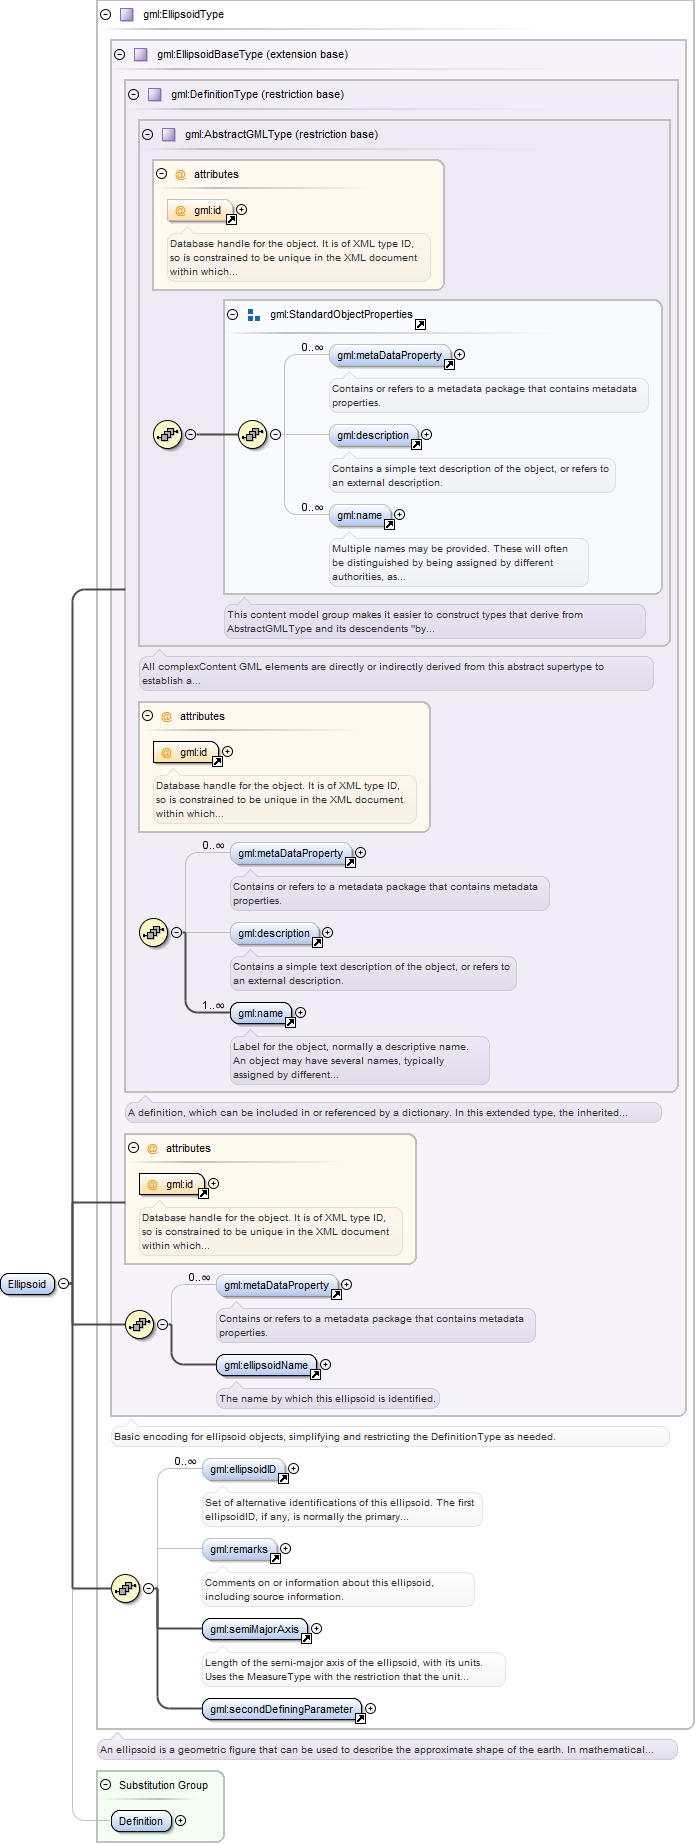Click reference arrow on gml:description inside StandardObjectProperties
The image size is (696, 1844).
[416, 444]
